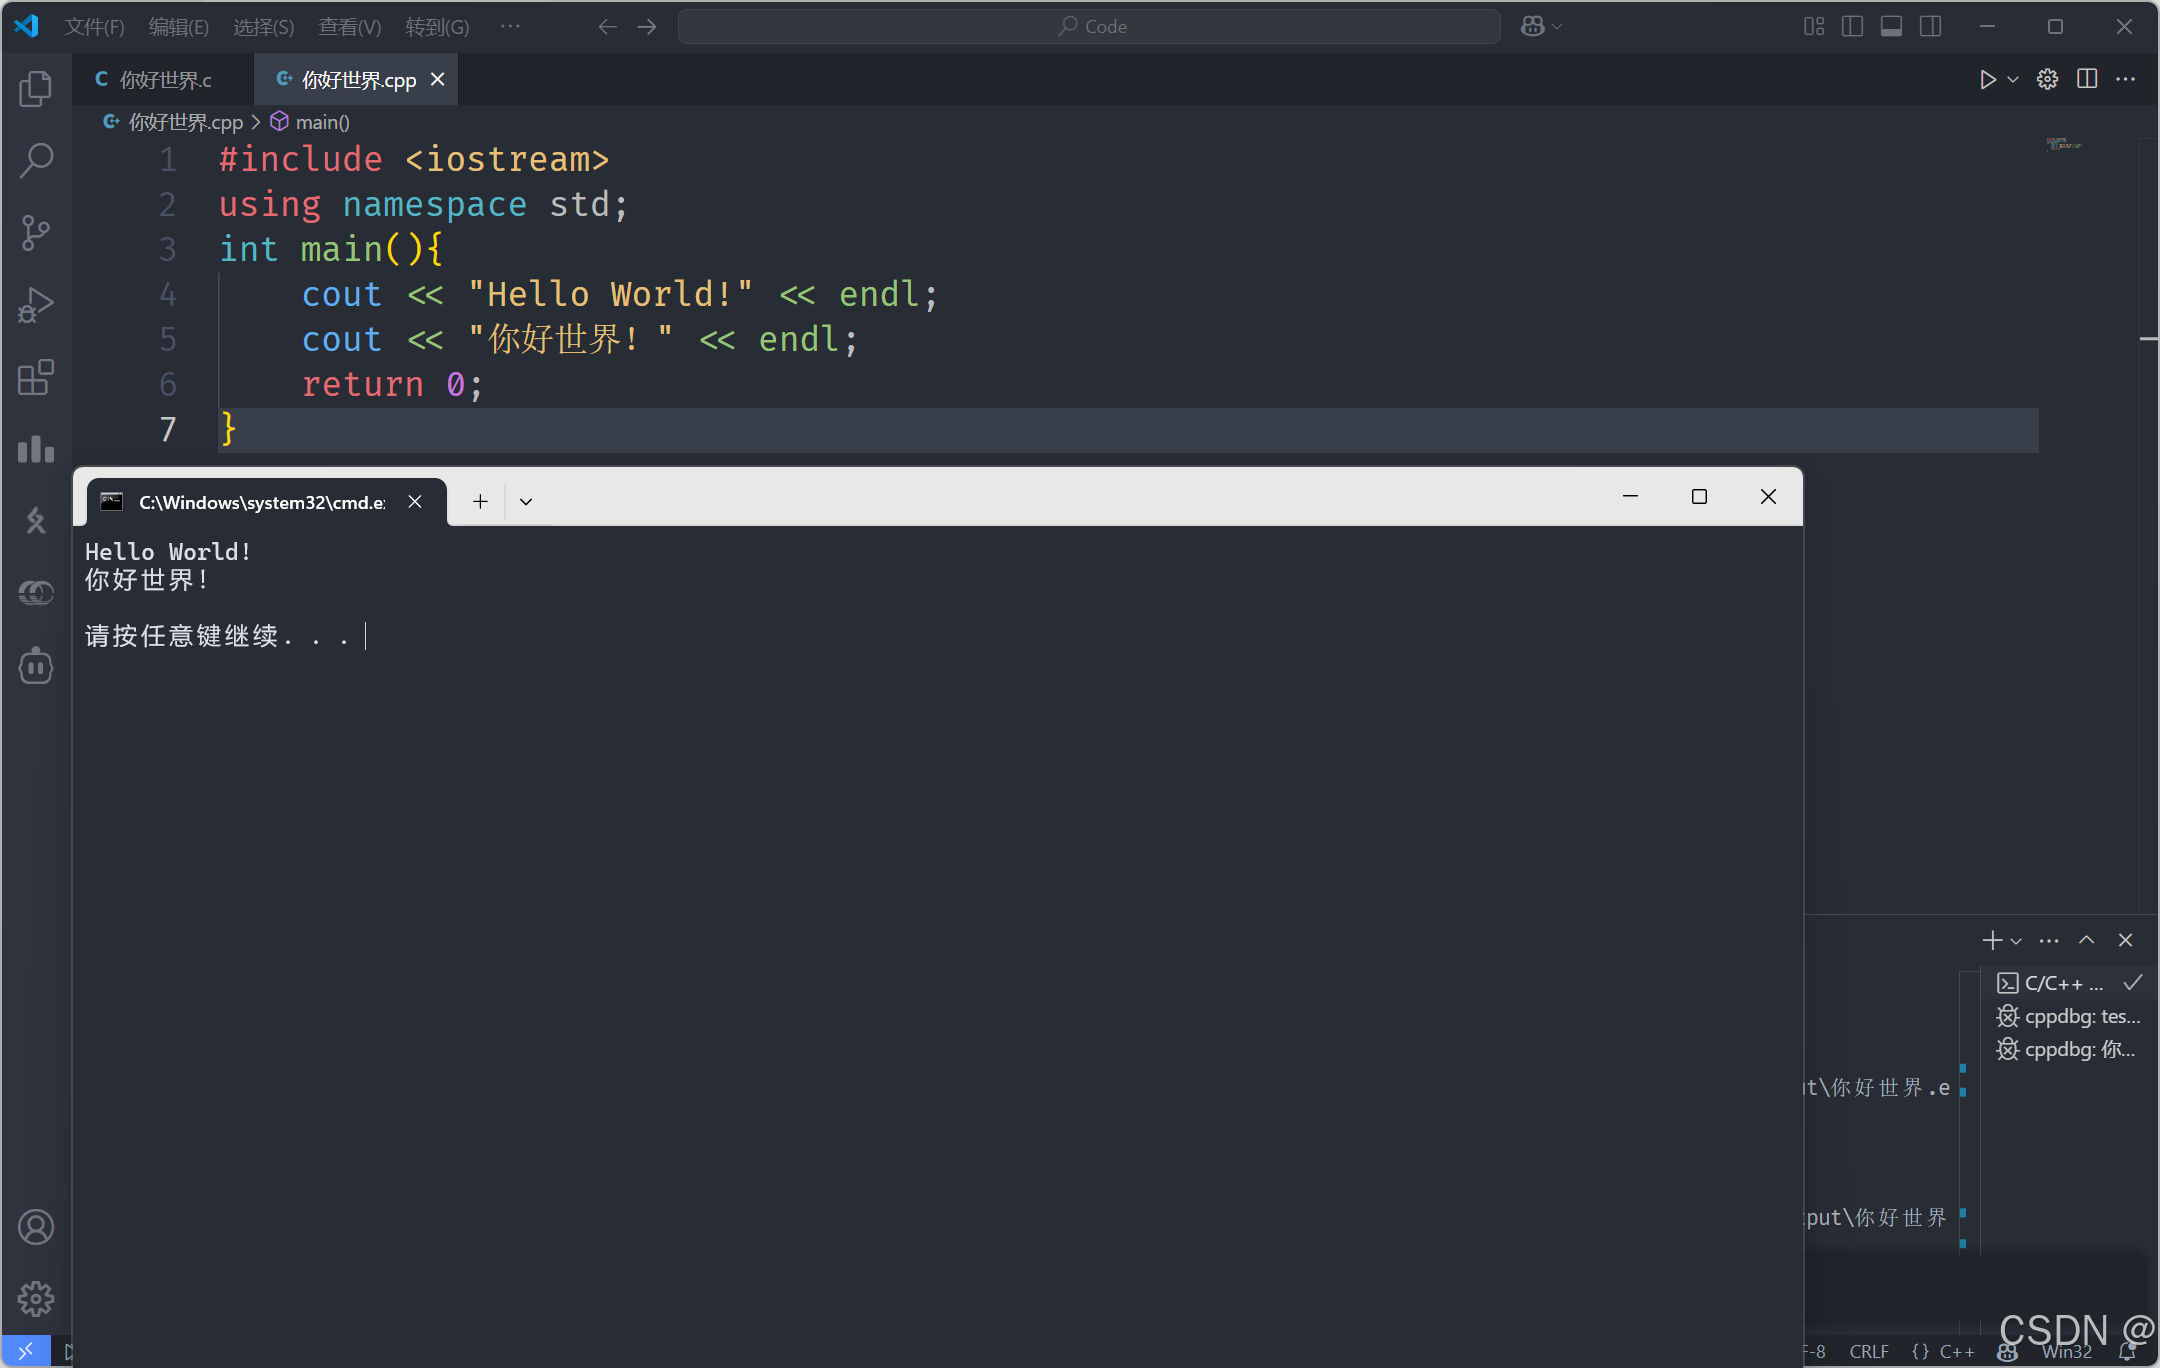
Task: Open the Manage gear at sidebar bottom
Action: (x=36, y=1299)
